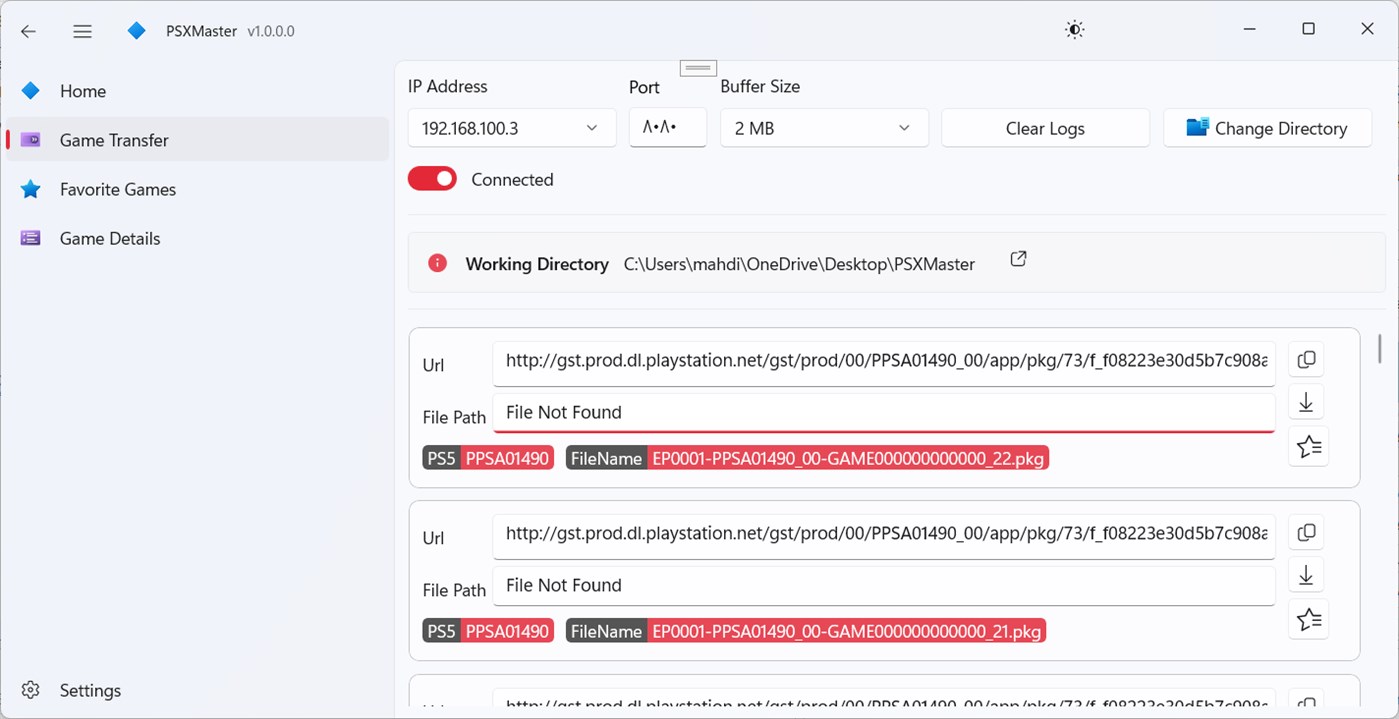The height and width of the screenshot is (719, 1399).
Task: Clear the logs
Action: click(1045, 128)
